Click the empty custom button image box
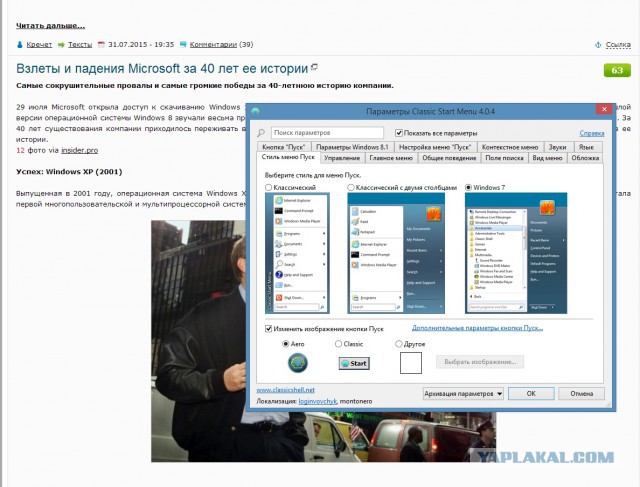This screenshot has width=640, height=487. point(411,363)
